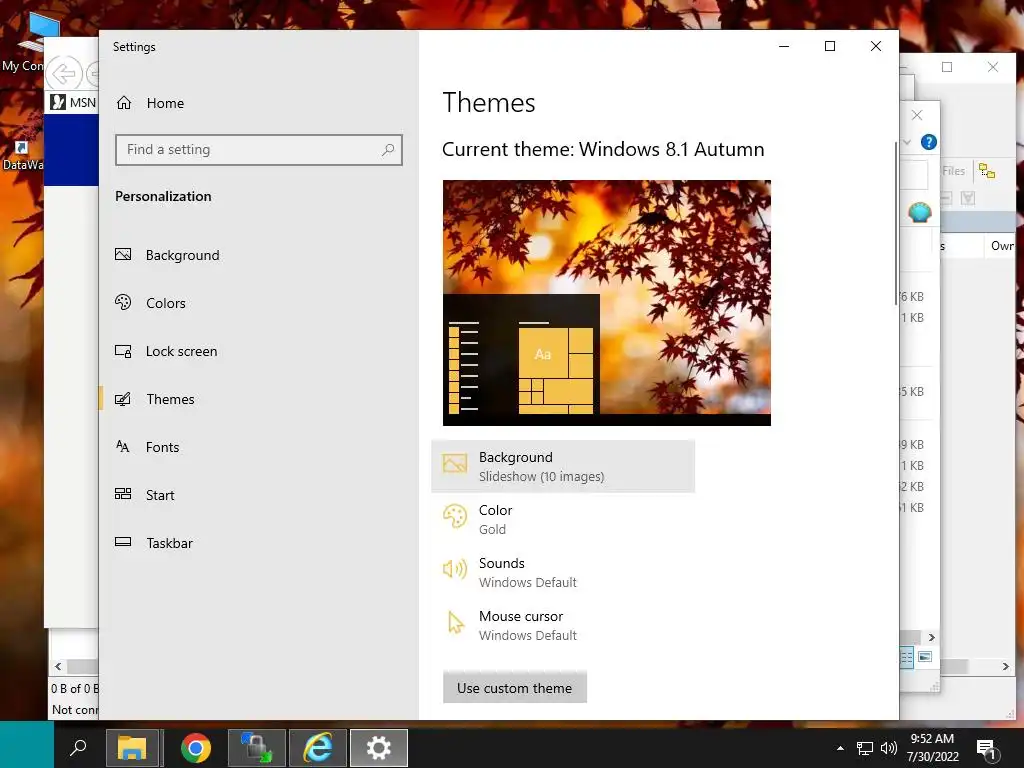Open theme Background Slideshow (10 images) option

[x=563, y=466]
